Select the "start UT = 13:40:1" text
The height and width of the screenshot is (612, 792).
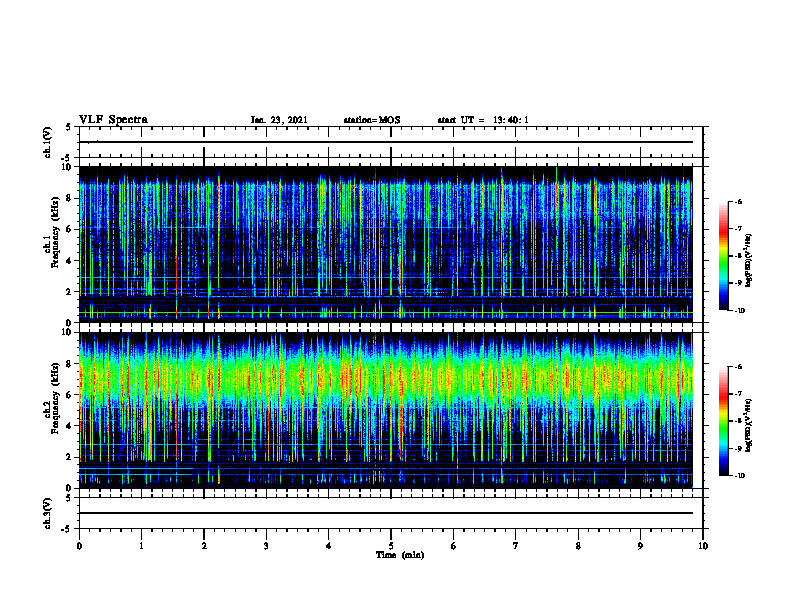[483, 120]
